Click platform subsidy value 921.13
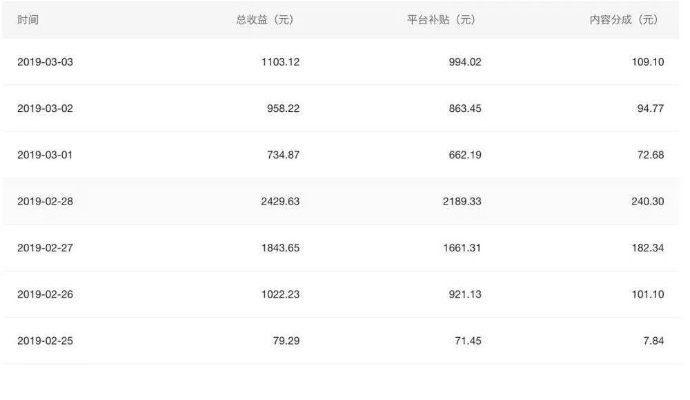Image resolution: width=690 pixels, height=400 pixels. point(465,294)
